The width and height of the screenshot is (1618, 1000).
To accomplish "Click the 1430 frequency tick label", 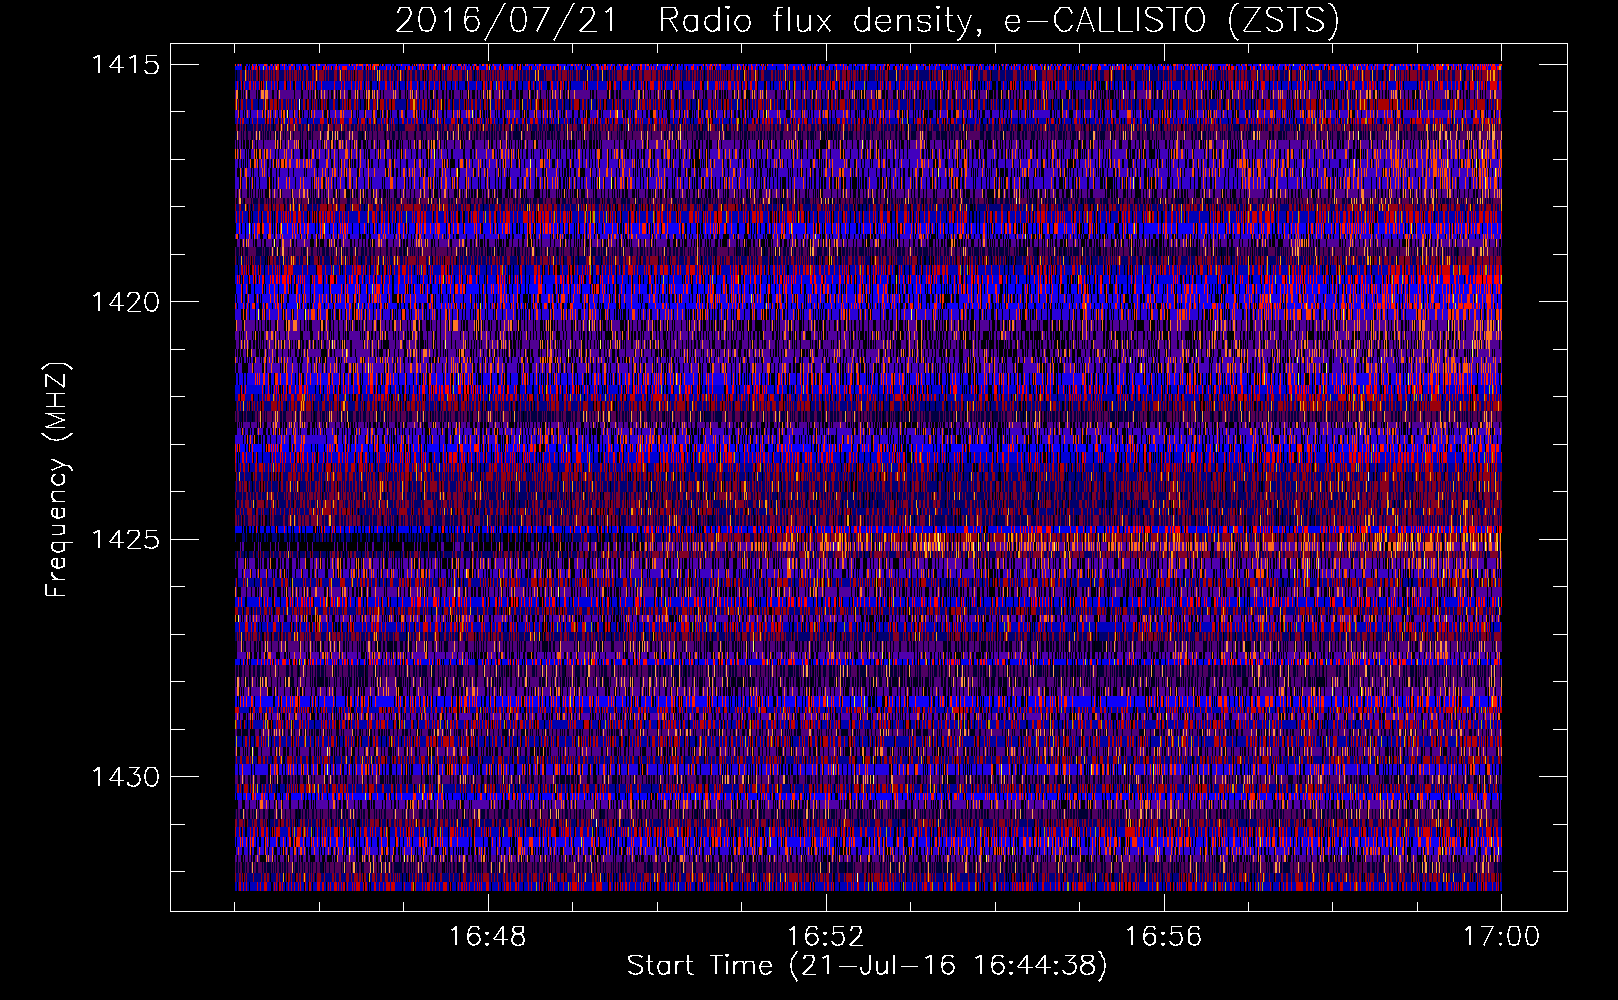I will click(x=125, y=777).
